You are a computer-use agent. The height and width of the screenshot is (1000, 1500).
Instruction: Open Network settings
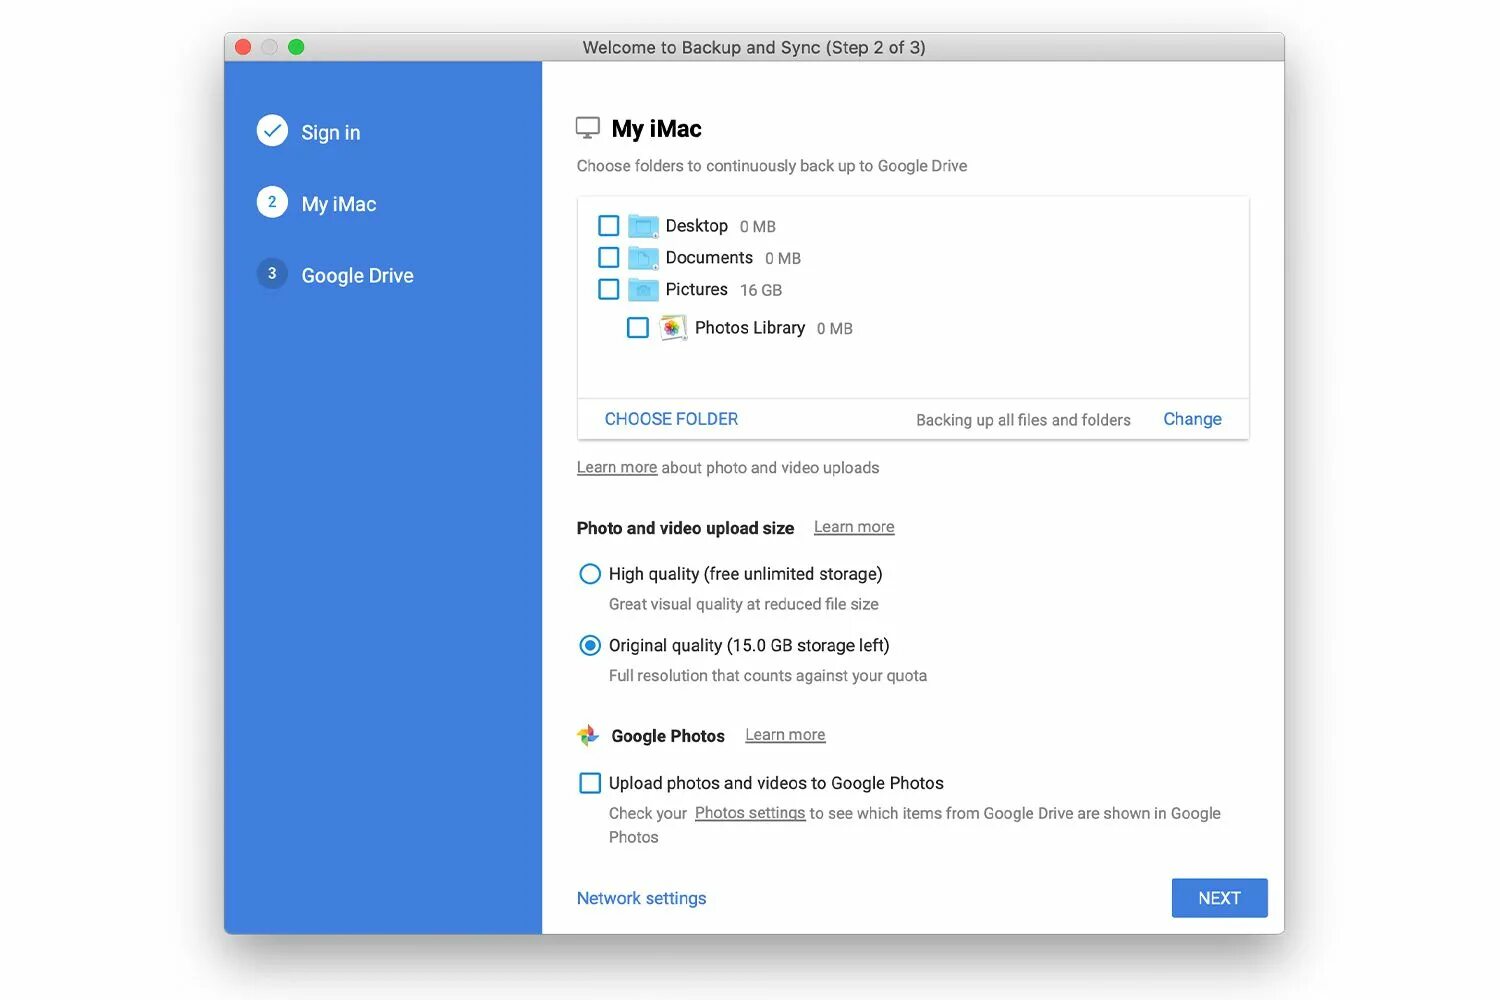pyautogui.click(x=641, y=898)
